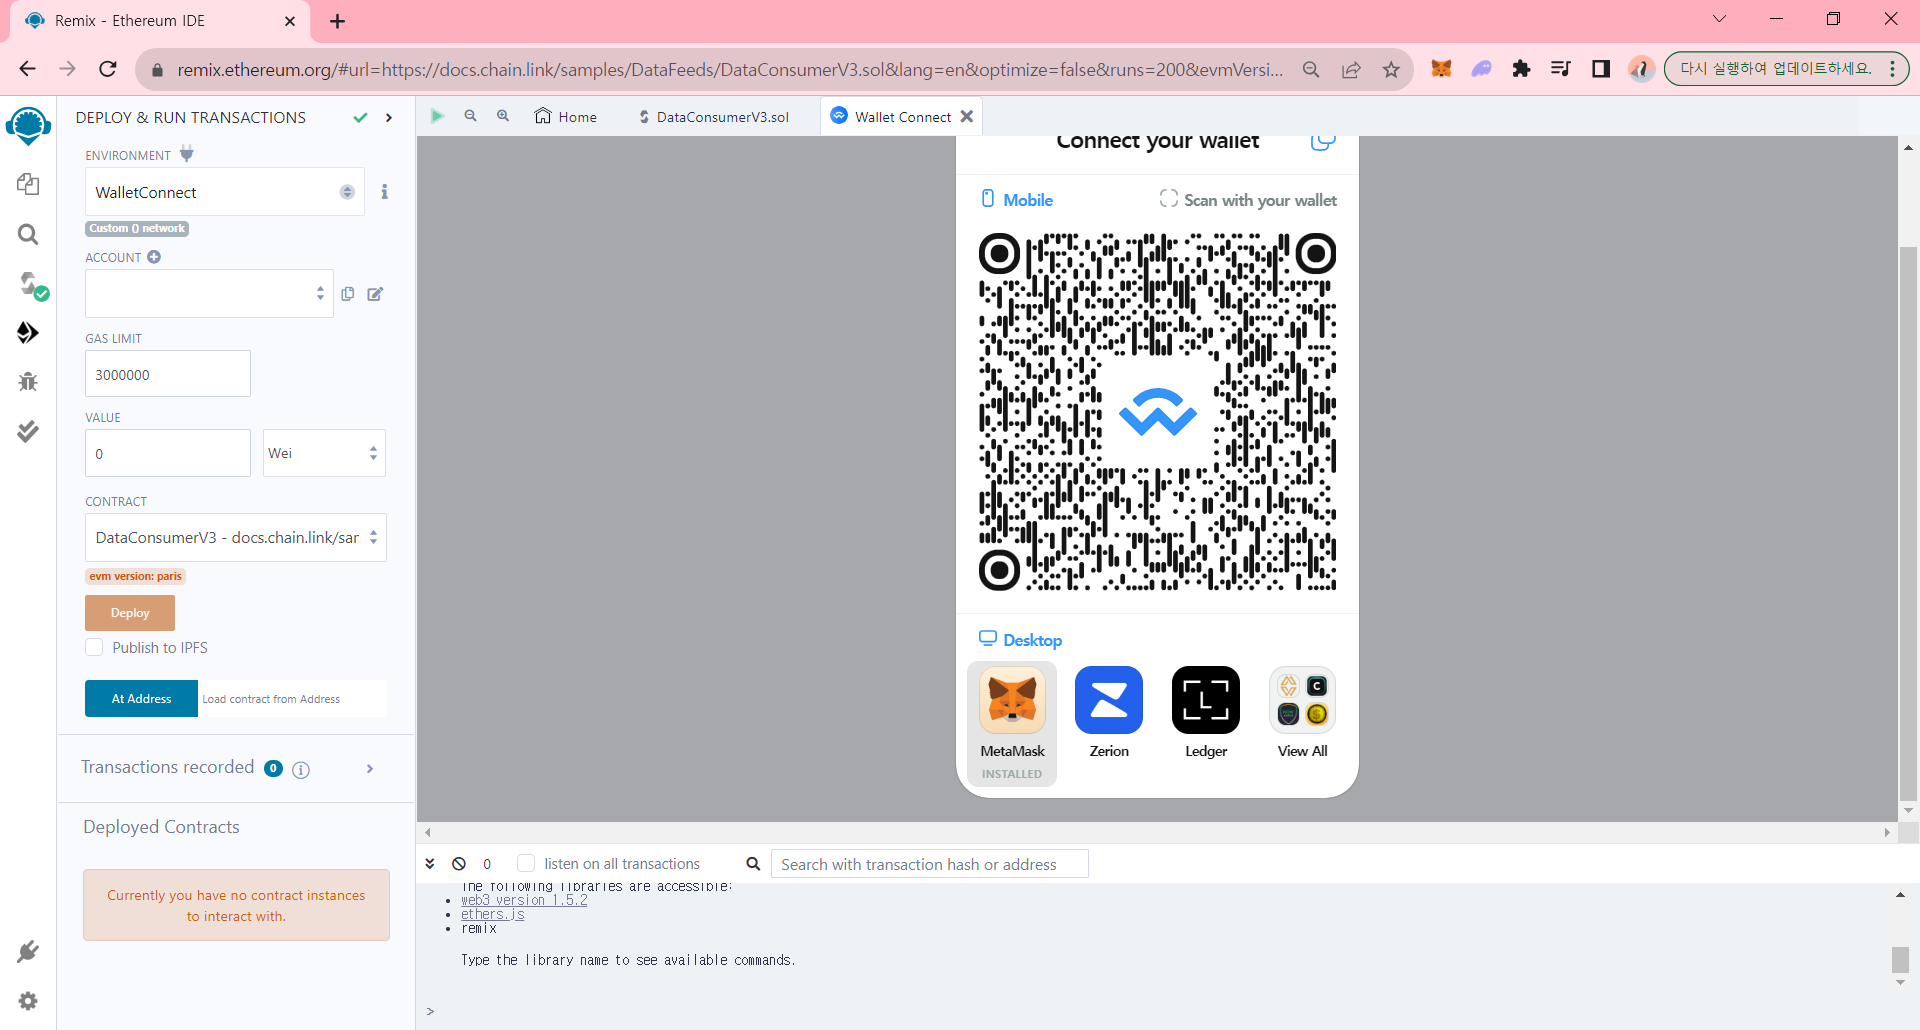
Task: Click the editor zoom in magnifier icon
Action: click(x=503, y=116)
